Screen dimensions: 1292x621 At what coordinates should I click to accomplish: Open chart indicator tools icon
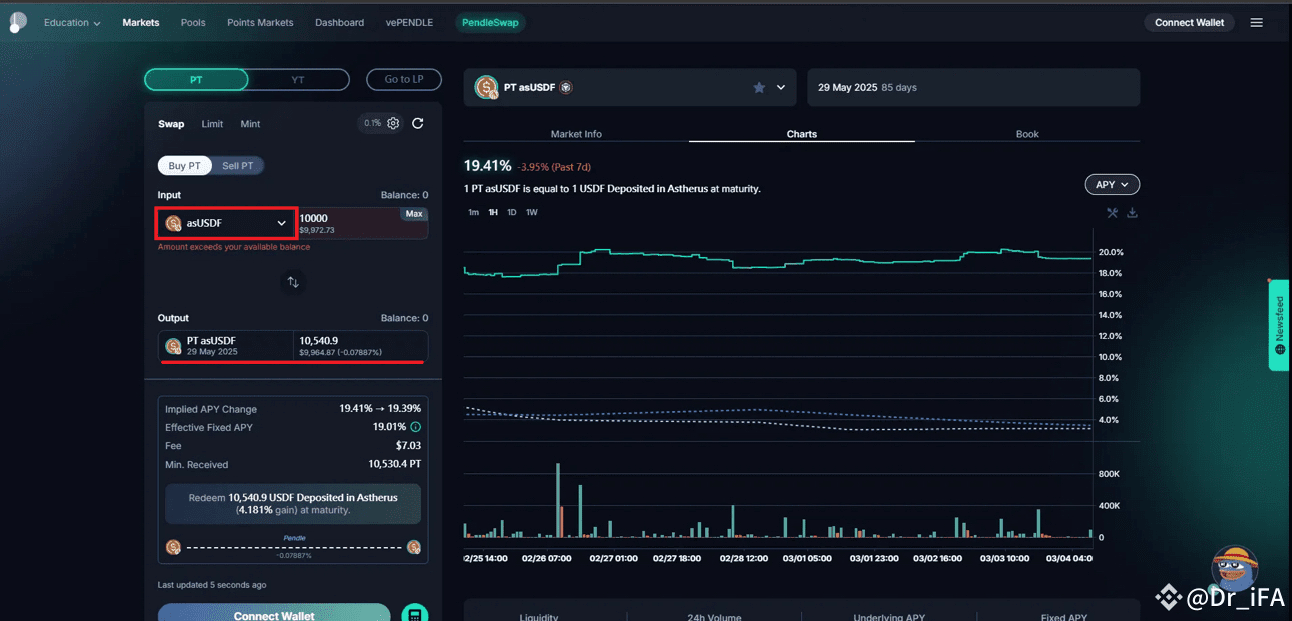[1112, 213]
